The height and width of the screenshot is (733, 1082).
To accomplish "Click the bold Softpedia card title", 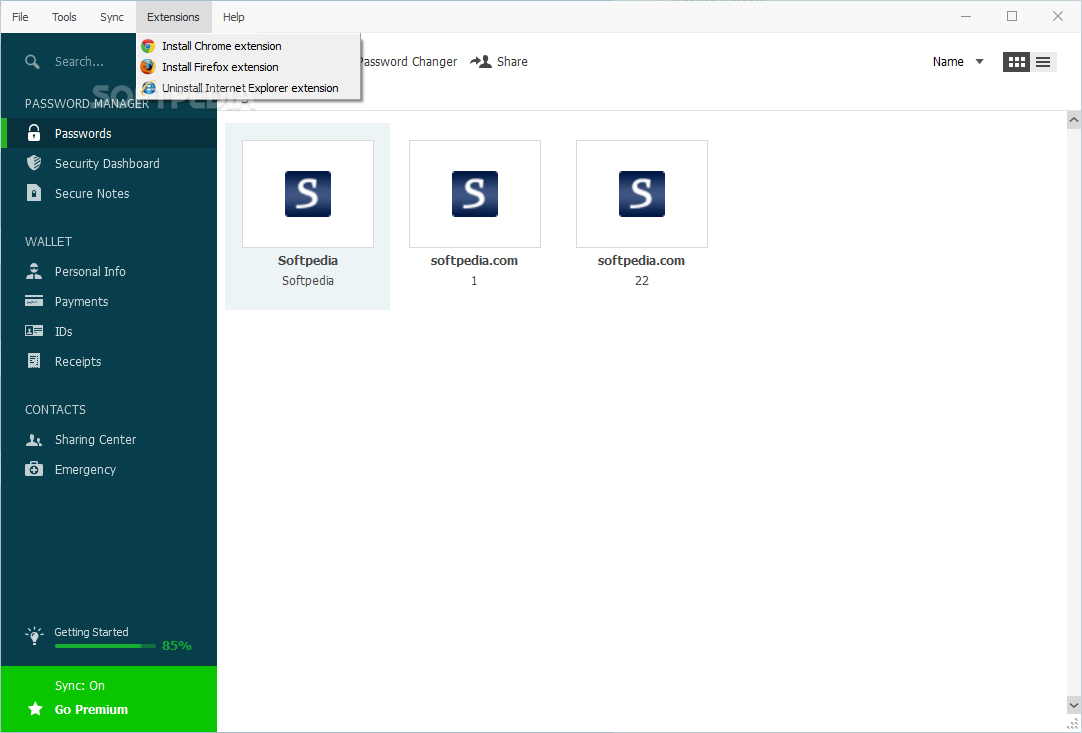I will click(x=308, y=260).
